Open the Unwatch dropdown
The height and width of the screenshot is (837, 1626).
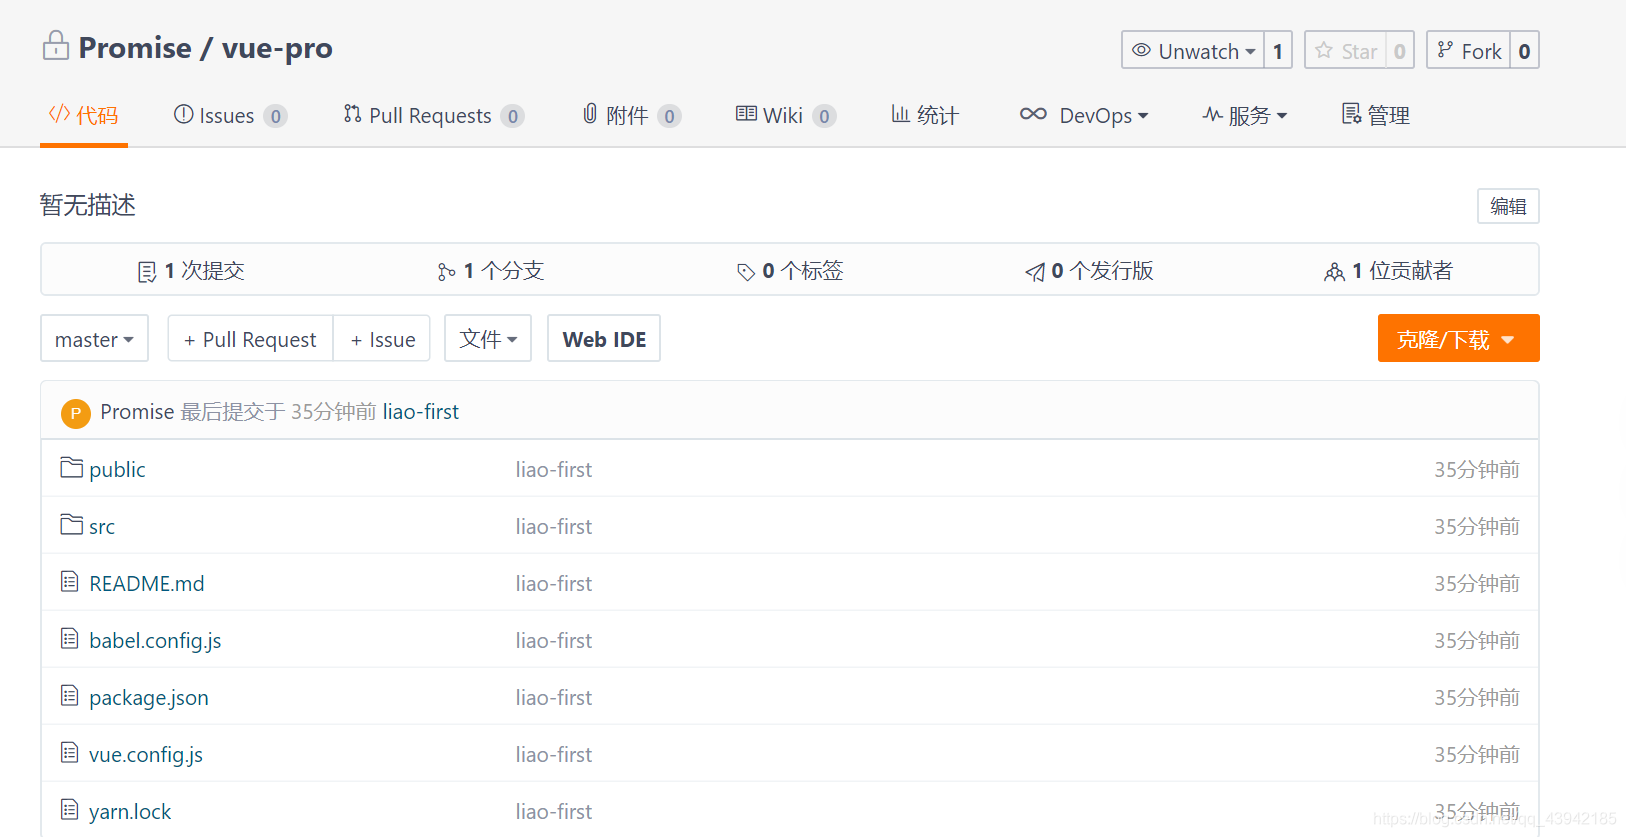[1193, 50]
